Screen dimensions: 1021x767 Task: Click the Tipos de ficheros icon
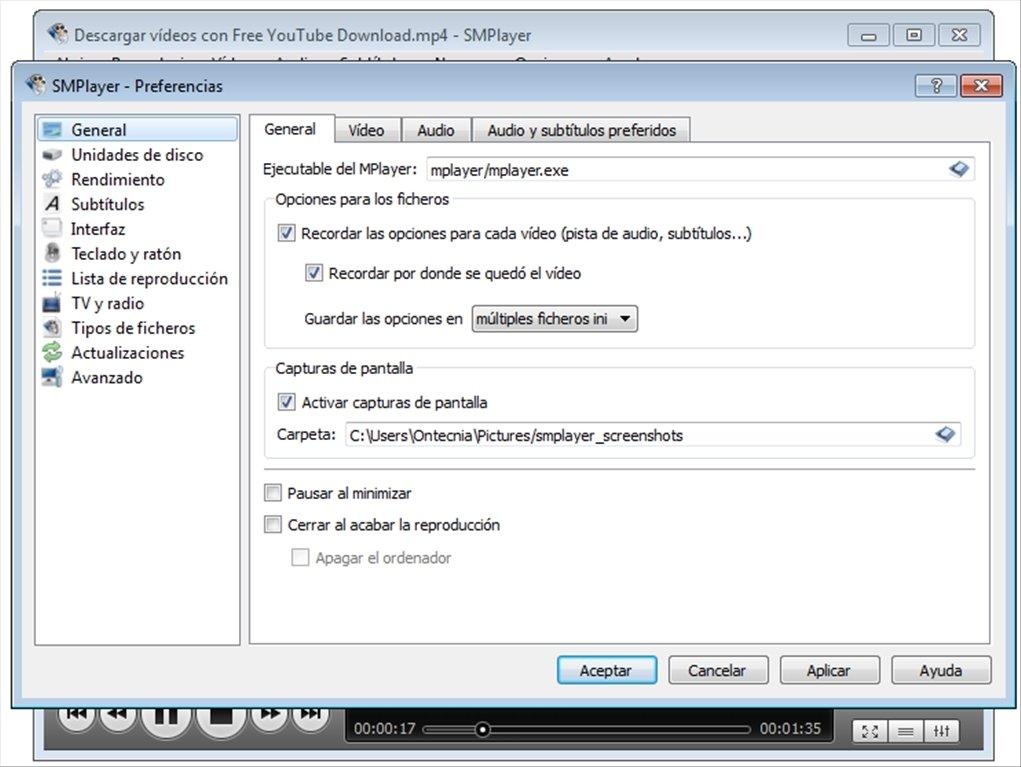pyautogui.click(x=51, y=328)
